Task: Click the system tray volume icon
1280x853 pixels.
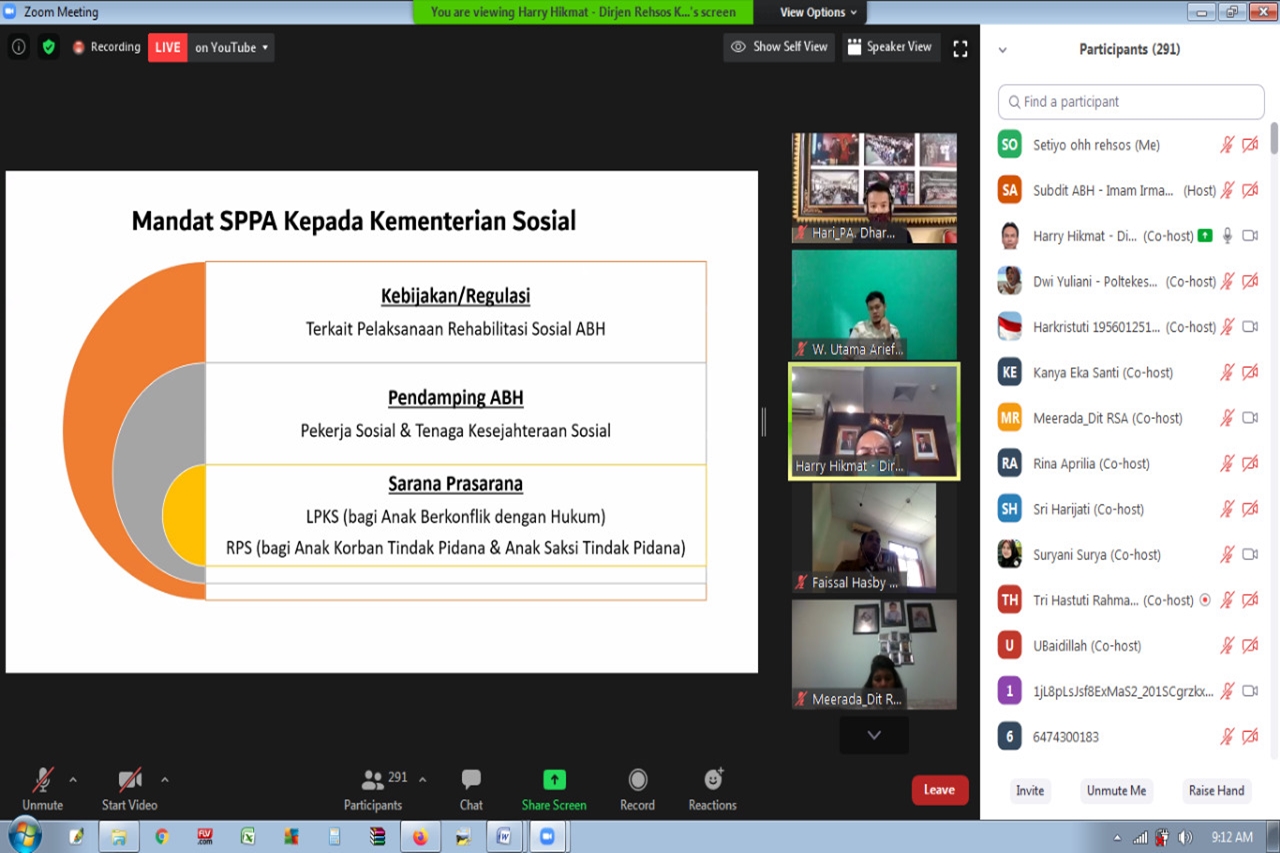Action: pos(1185,838)
